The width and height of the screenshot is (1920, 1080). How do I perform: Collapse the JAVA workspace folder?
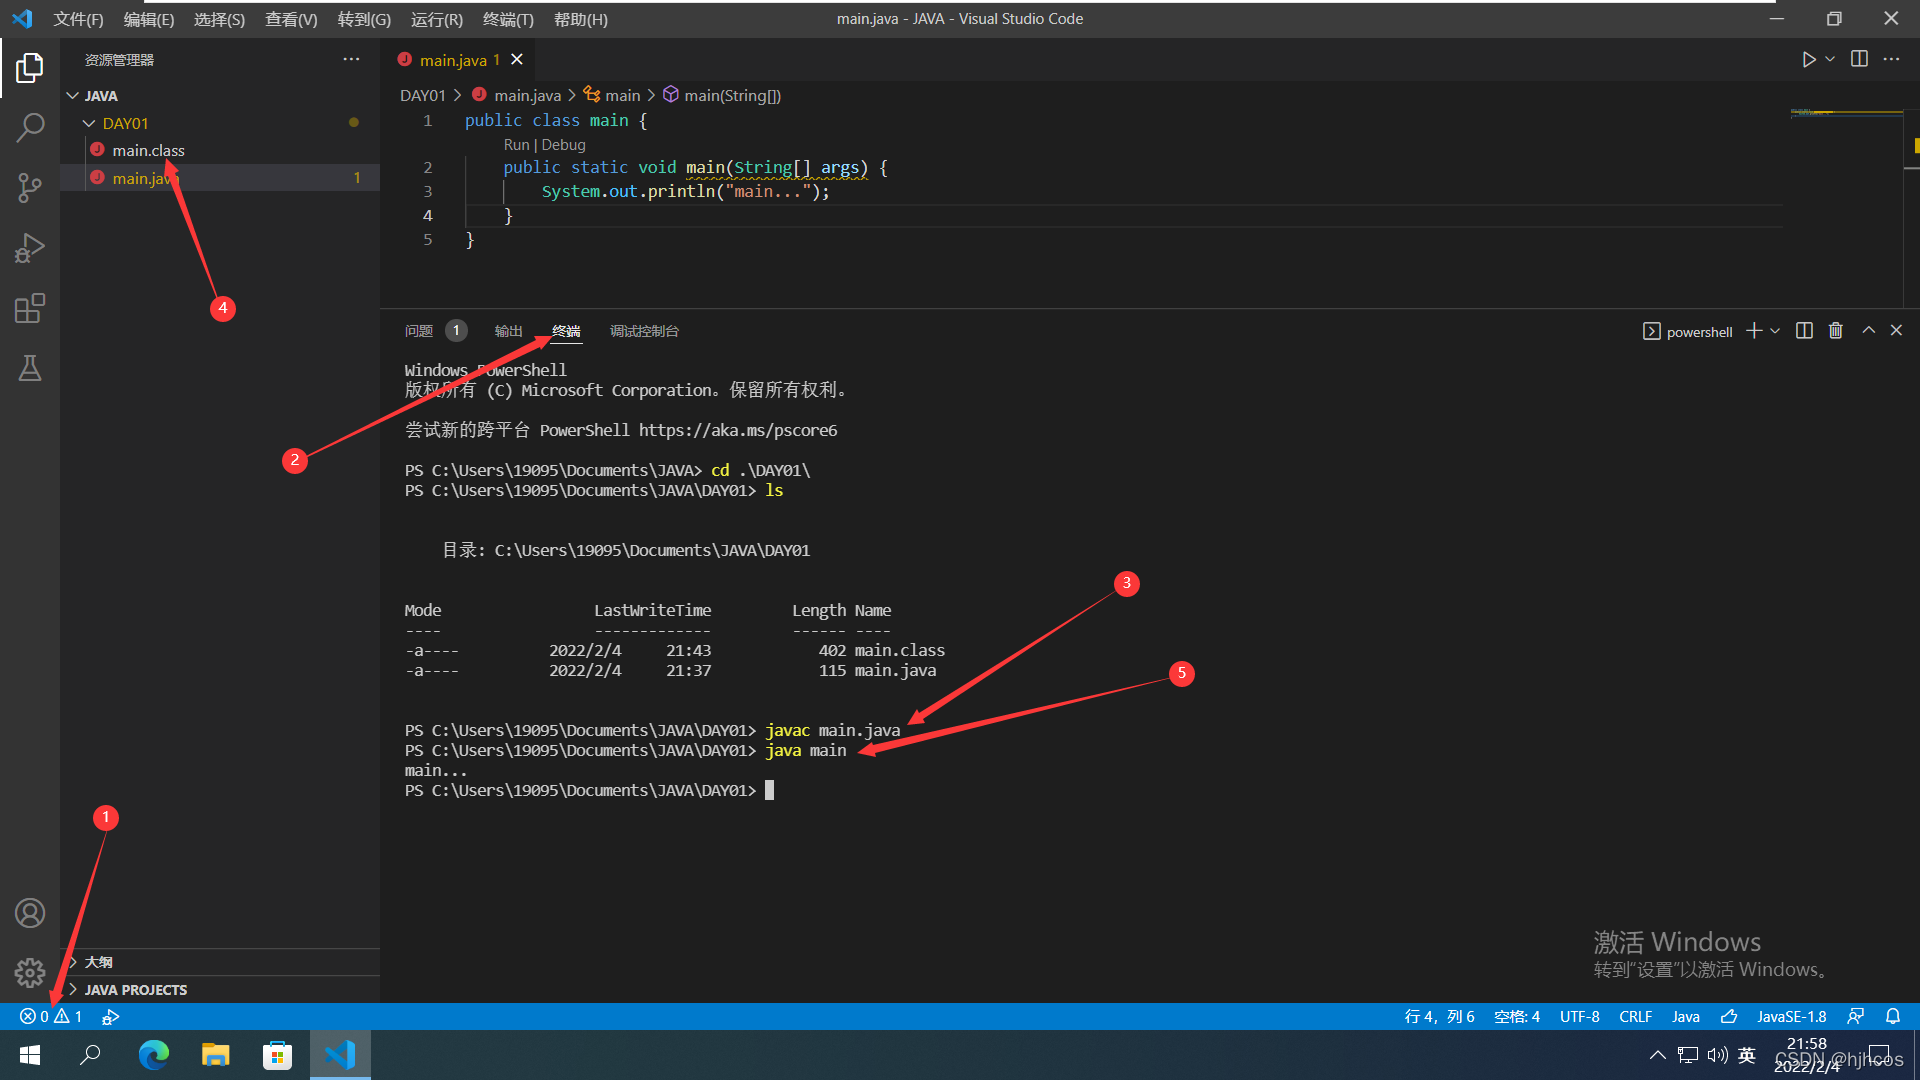tap(220, 96)
